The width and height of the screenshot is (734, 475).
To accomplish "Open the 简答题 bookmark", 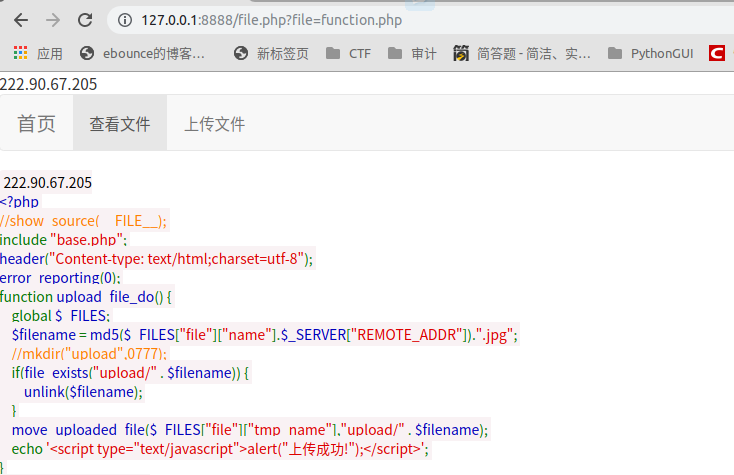I will (522, 53).
